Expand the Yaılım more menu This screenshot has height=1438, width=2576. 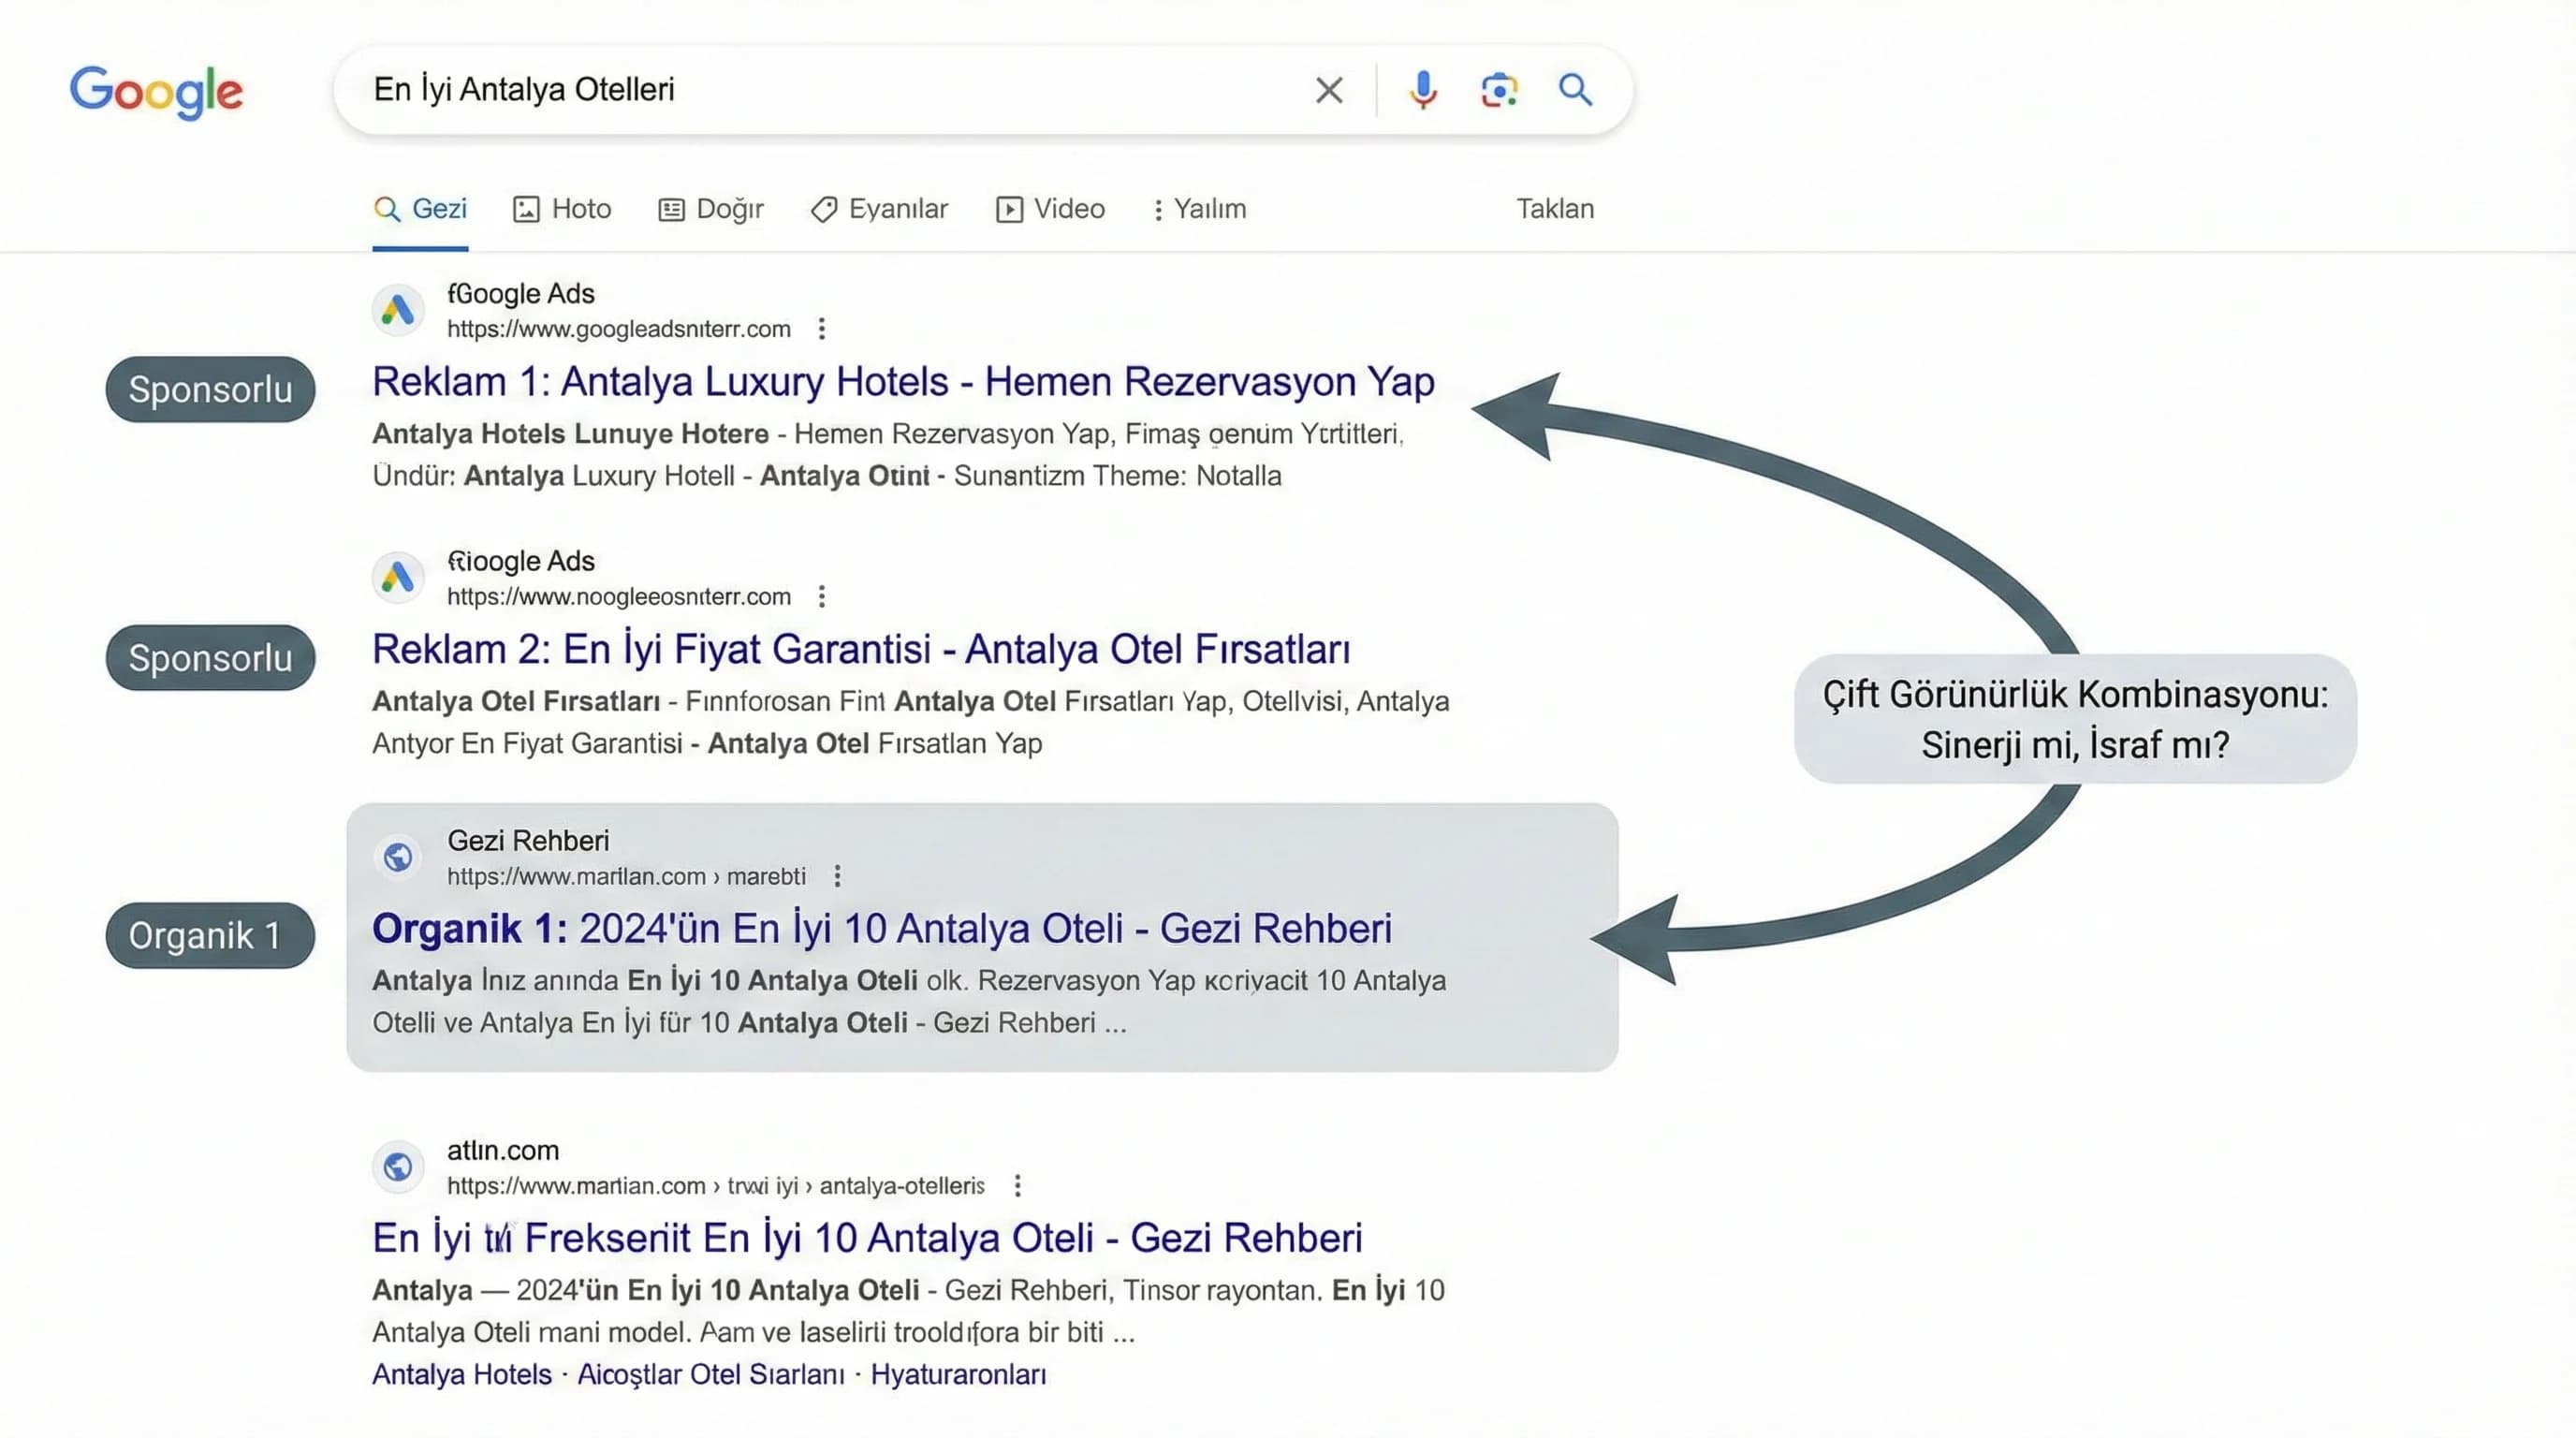tap(1198, 209)
